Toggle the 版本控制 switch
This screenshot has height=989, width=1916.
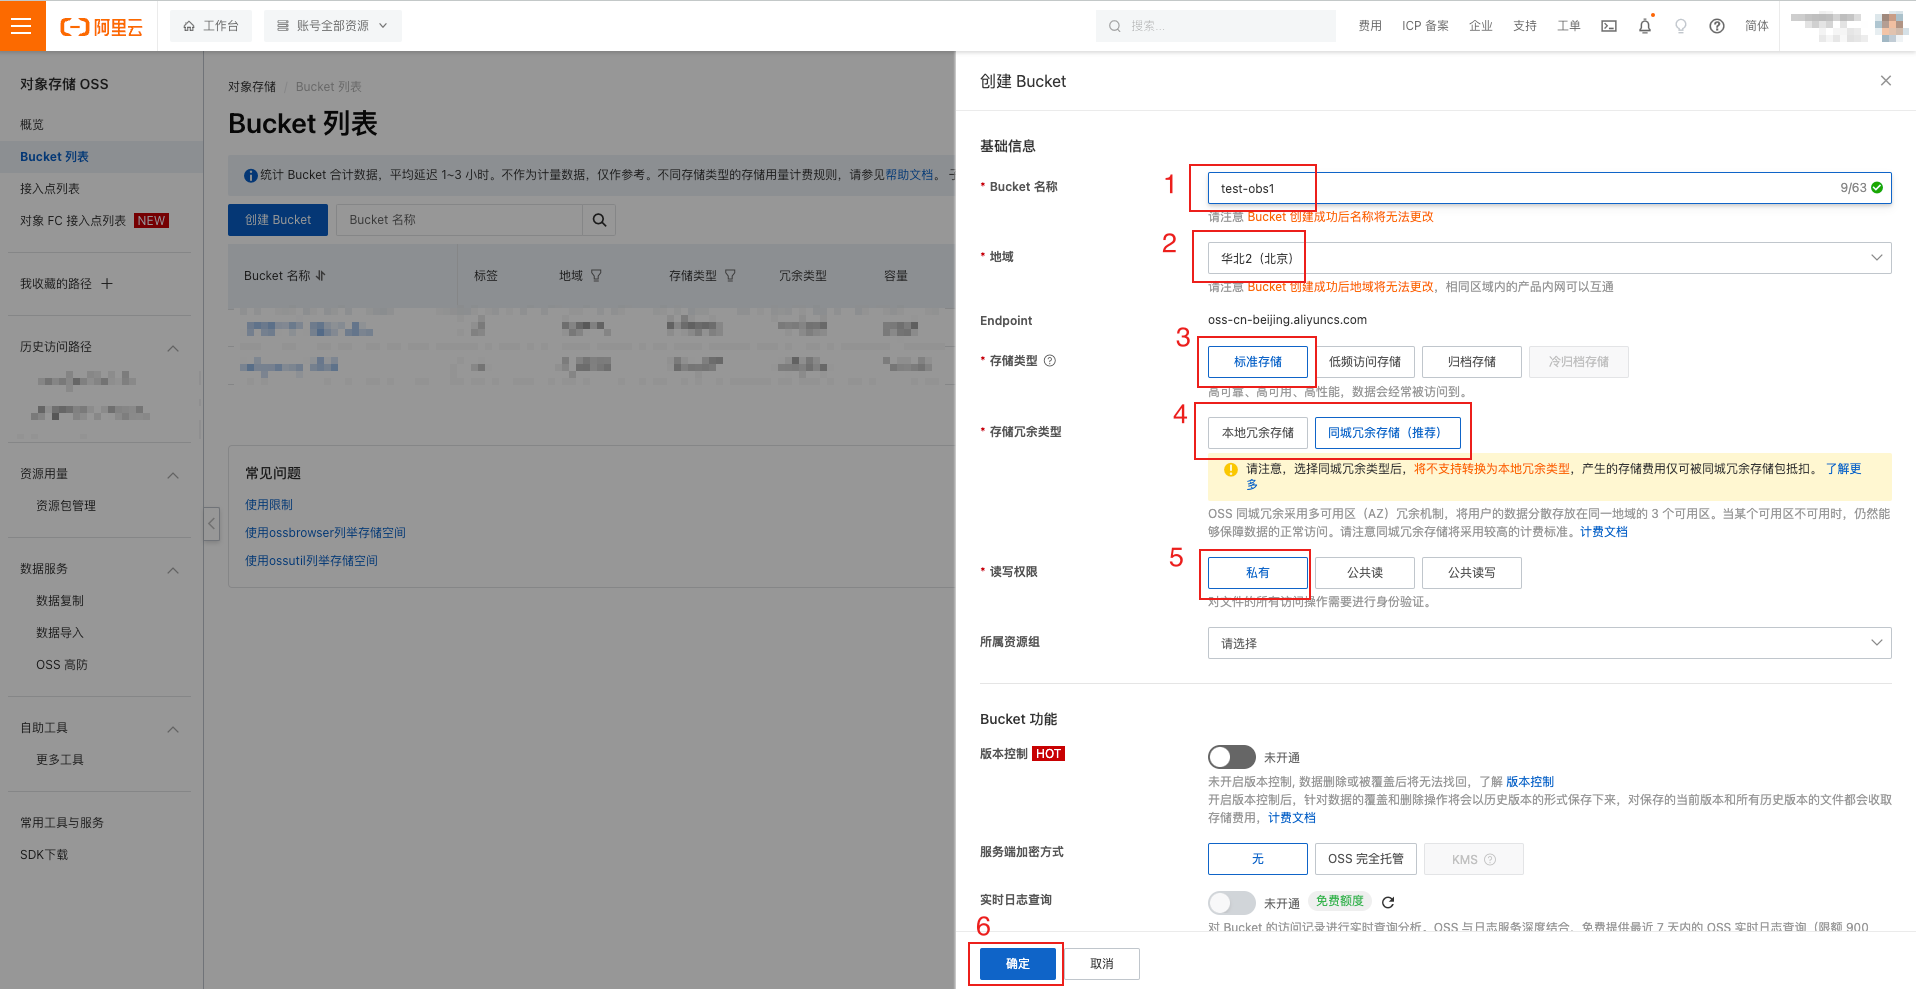coord(1231,757)
